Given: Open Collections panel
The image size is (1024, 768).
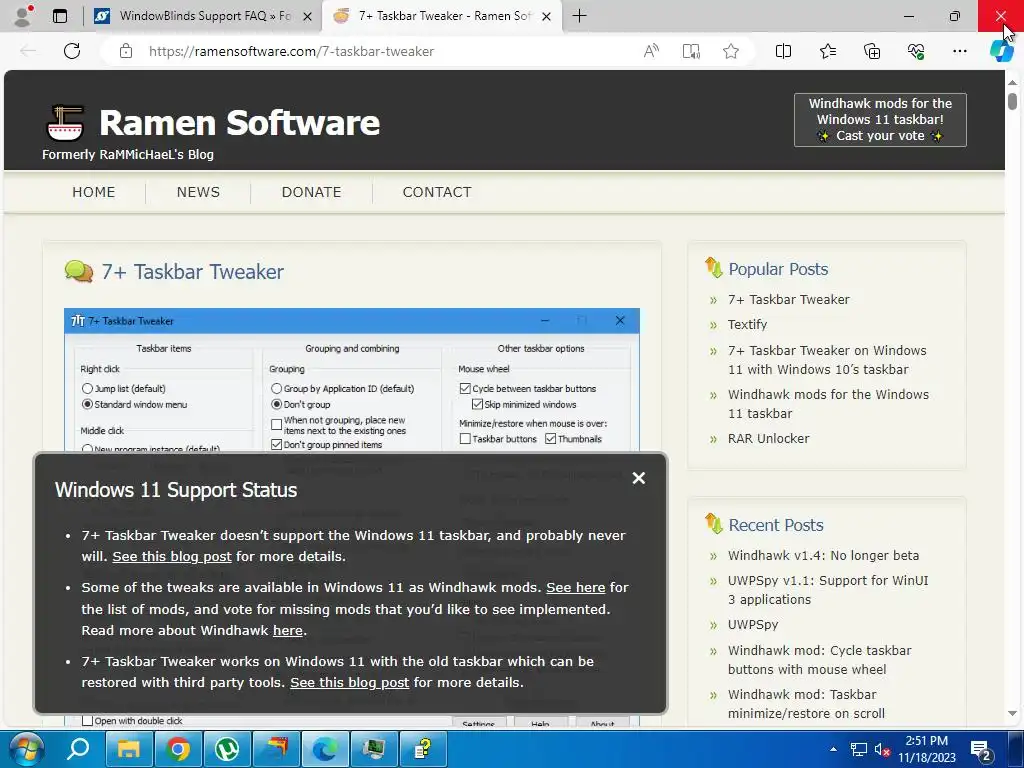Looking at the screenshot, I should pyautogui.click(x=872, y=51).
